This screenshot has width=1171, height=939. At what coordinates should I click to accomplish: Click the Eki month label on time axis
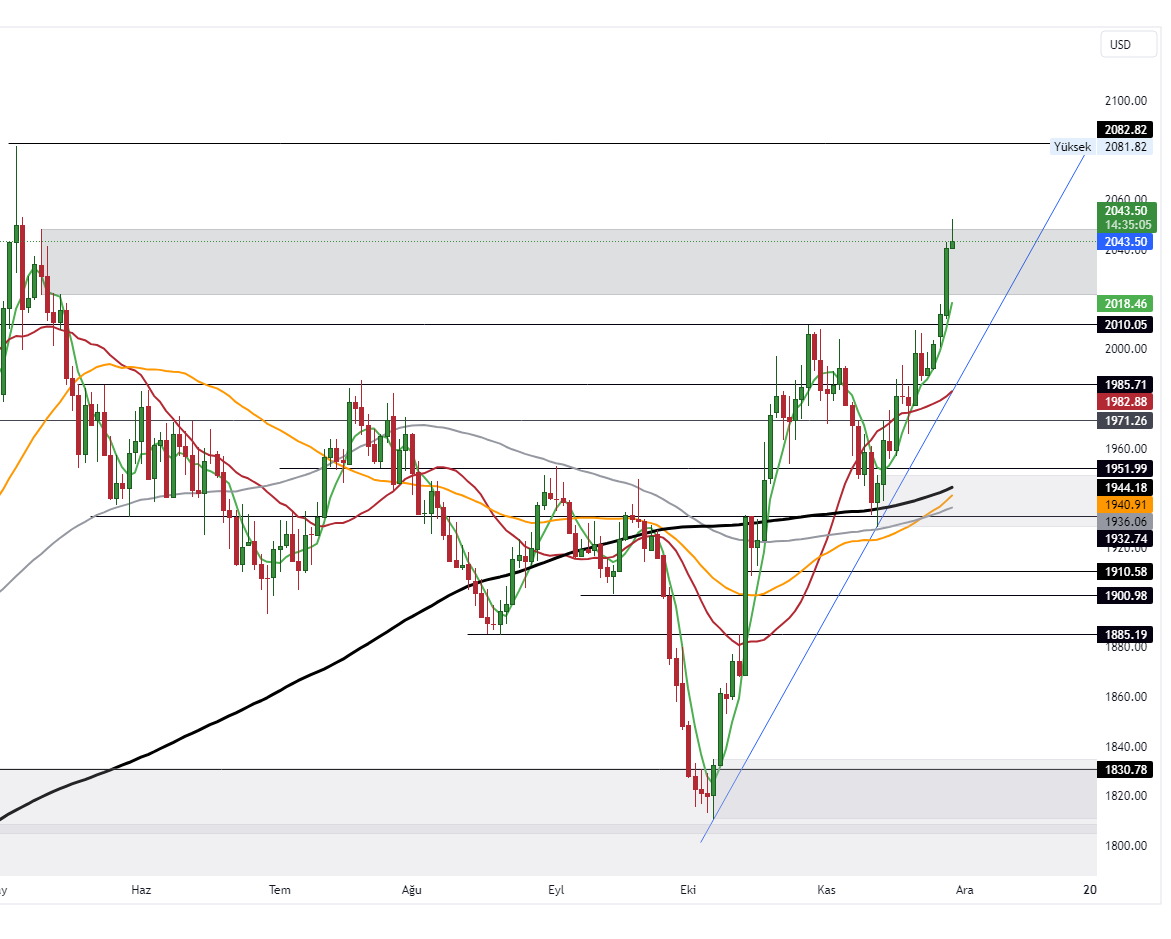tap(688, 890)
